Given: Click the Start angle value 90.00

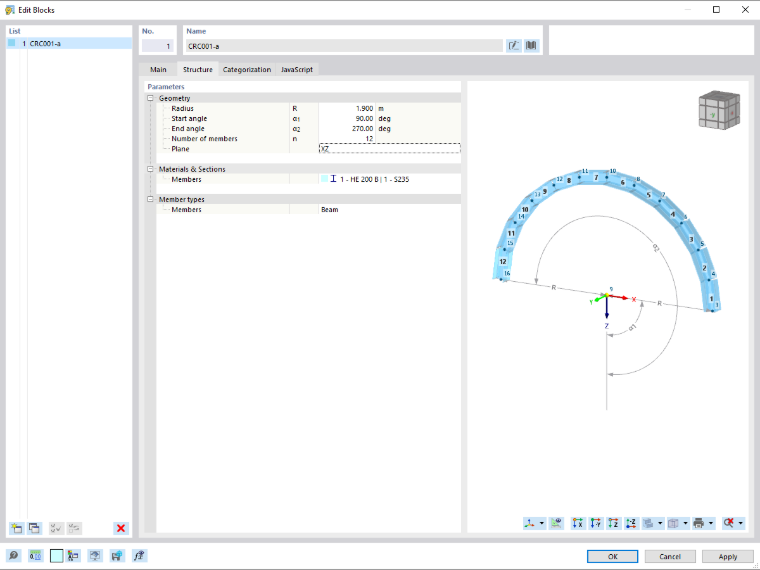Looking at the screenshot, I should tap(347, 119).
